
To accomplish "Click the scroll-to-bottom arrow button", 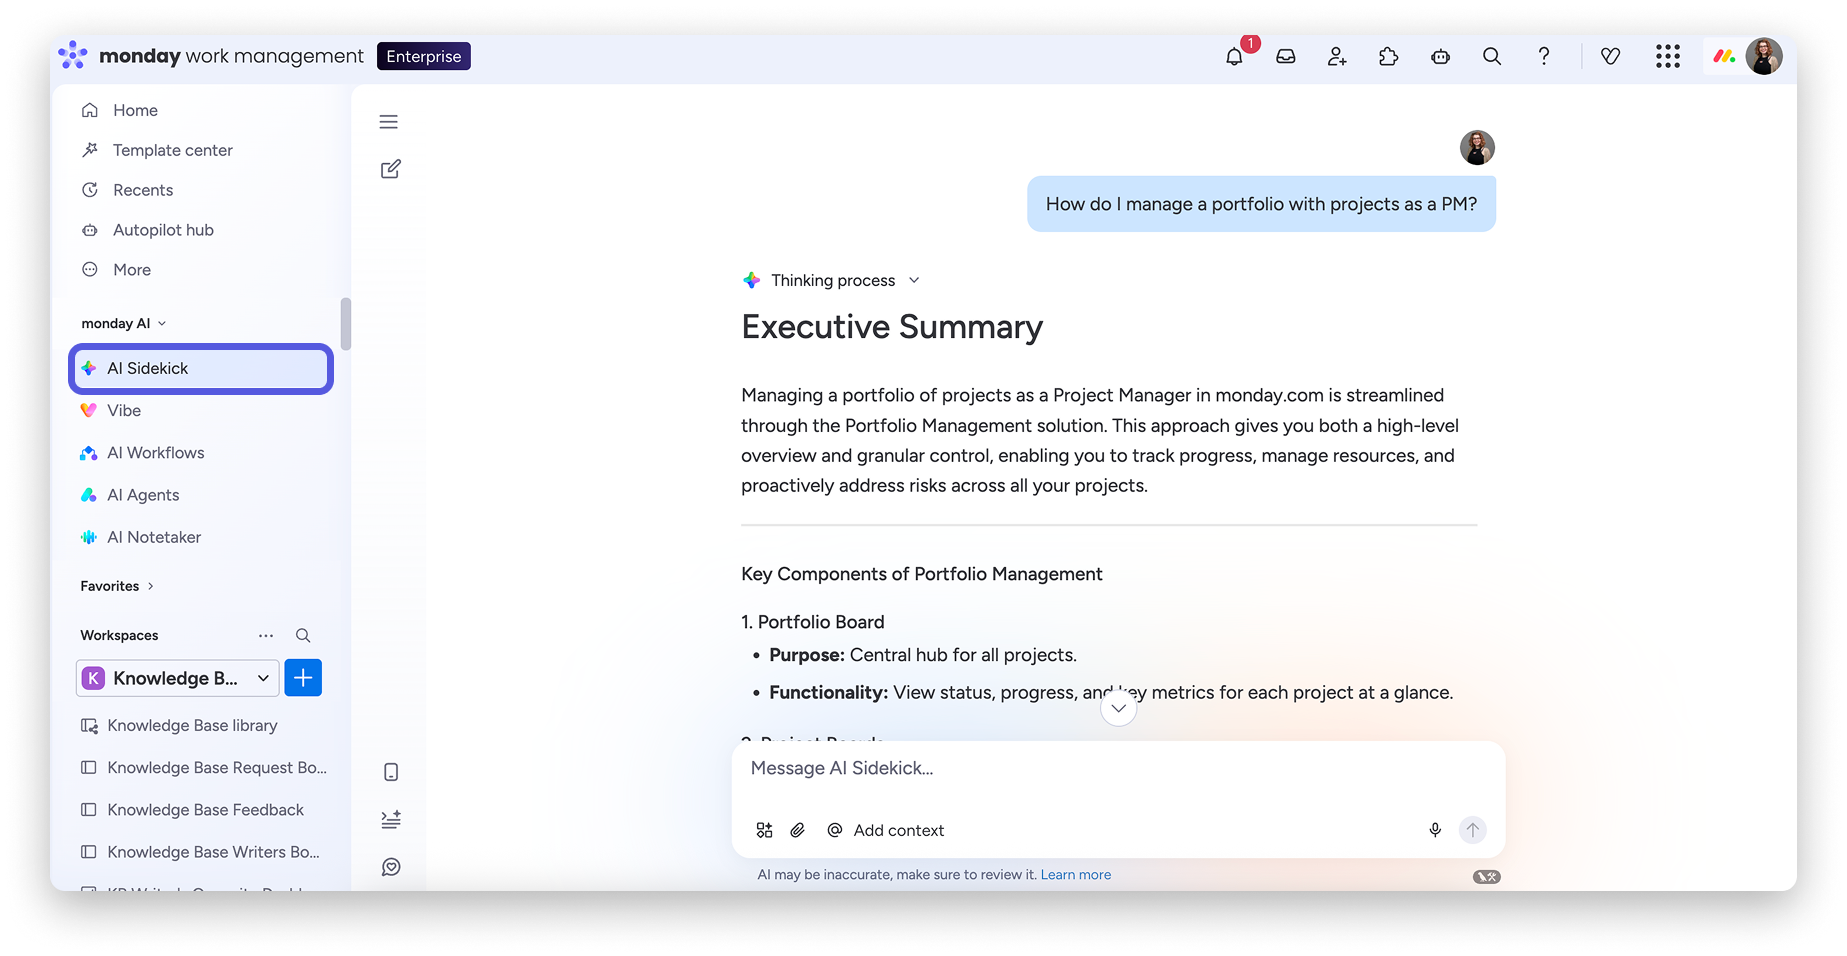I will [x=1119, y=708].
